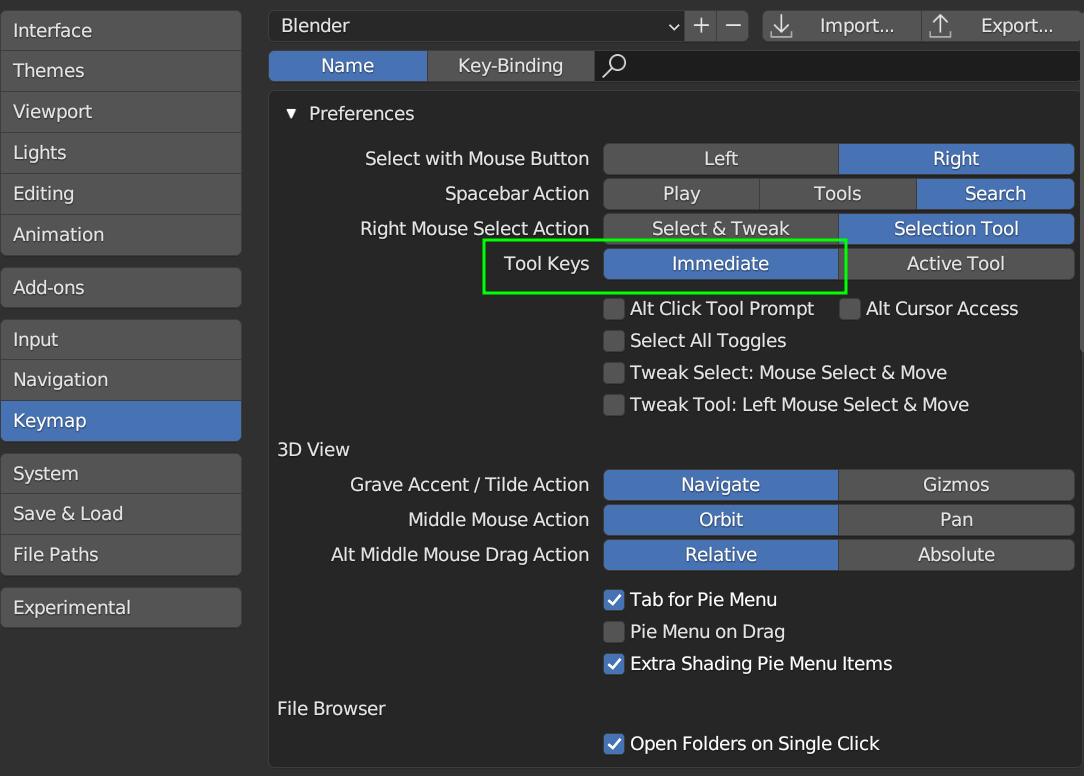Uncheck Open Folders on Single Click
This screenshot has height=776, width=1084.
[613, 743]
